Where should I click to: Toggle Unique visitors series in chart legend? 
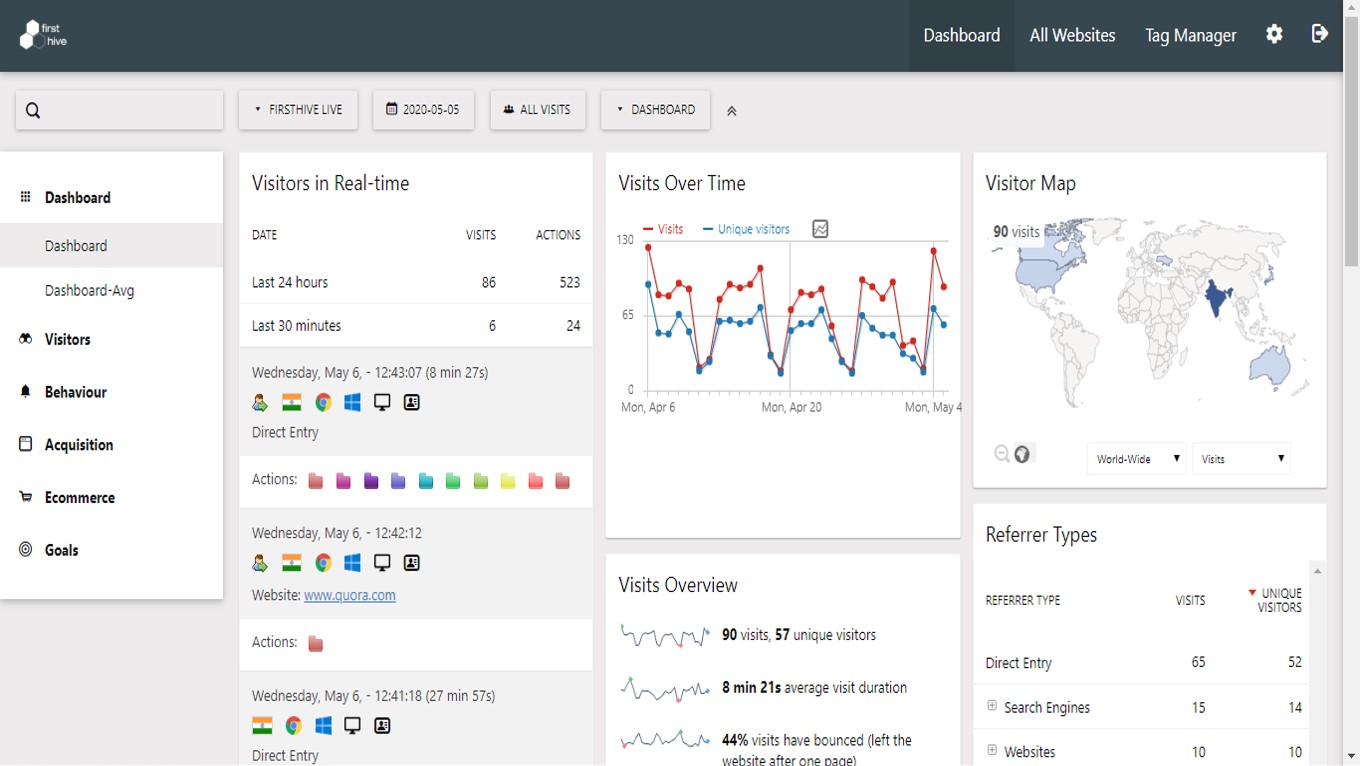point(746,229)
